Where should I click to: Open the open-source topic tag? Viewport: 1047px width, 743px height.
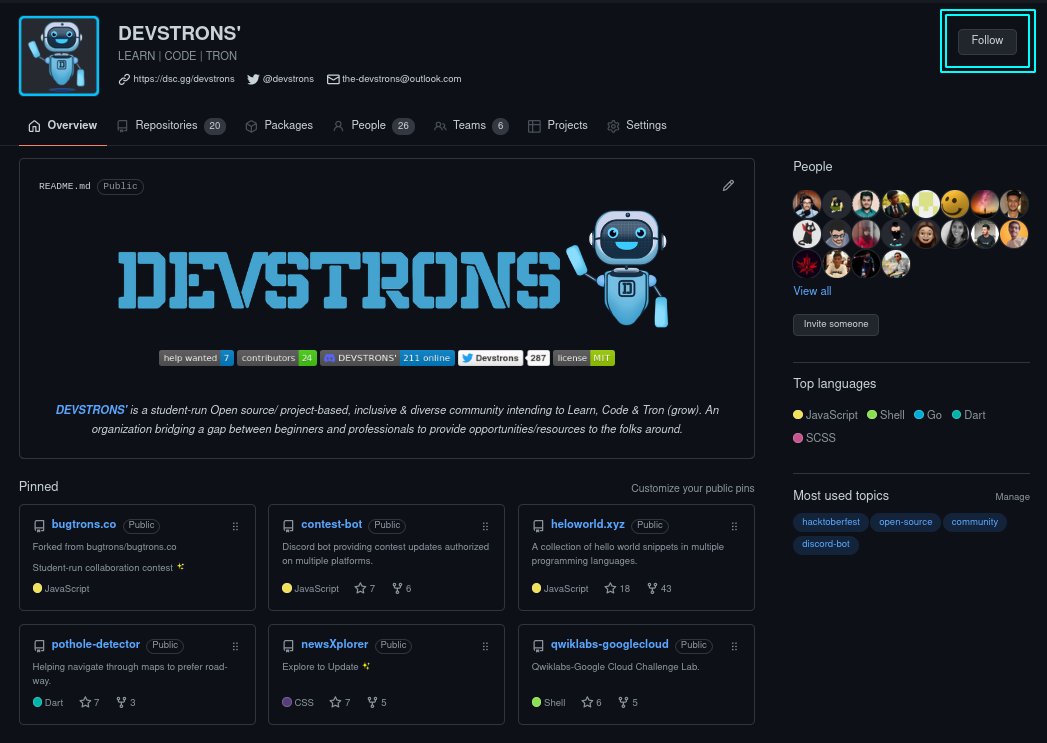(x=905, y=522)
